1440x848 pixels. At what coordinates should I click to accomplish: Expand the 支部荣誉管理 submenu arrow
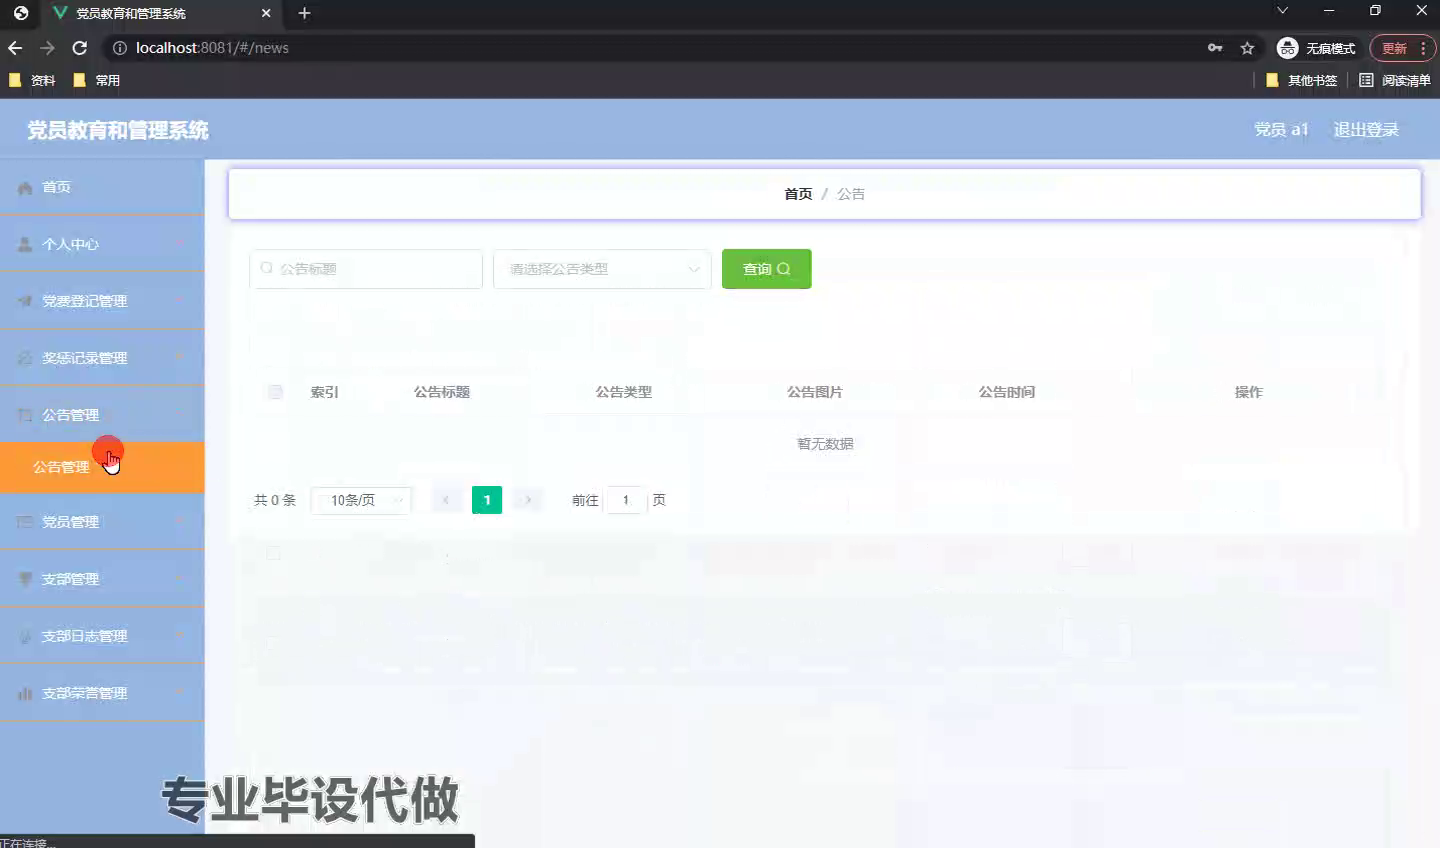pyautogui.click(x=179, y=693)
